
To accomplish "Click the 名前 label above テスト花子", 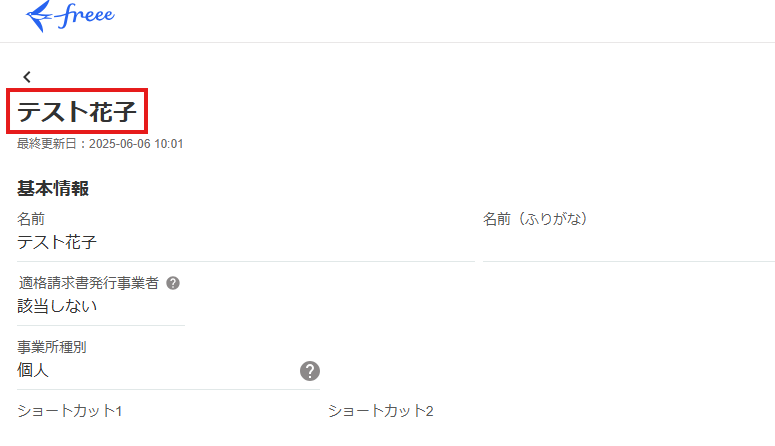I will (x=31, y=219).
